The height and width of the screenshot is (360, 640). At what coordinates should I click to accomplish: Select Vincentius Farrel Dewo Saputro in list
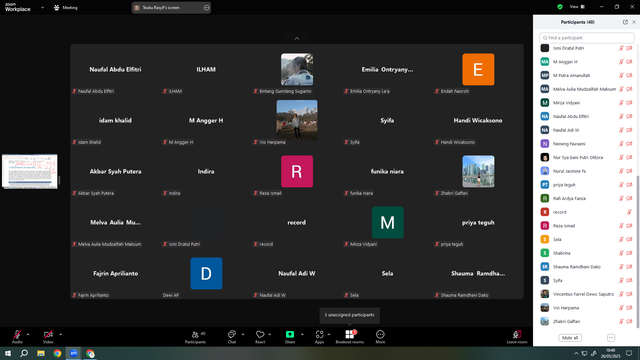tap(586, 294)
